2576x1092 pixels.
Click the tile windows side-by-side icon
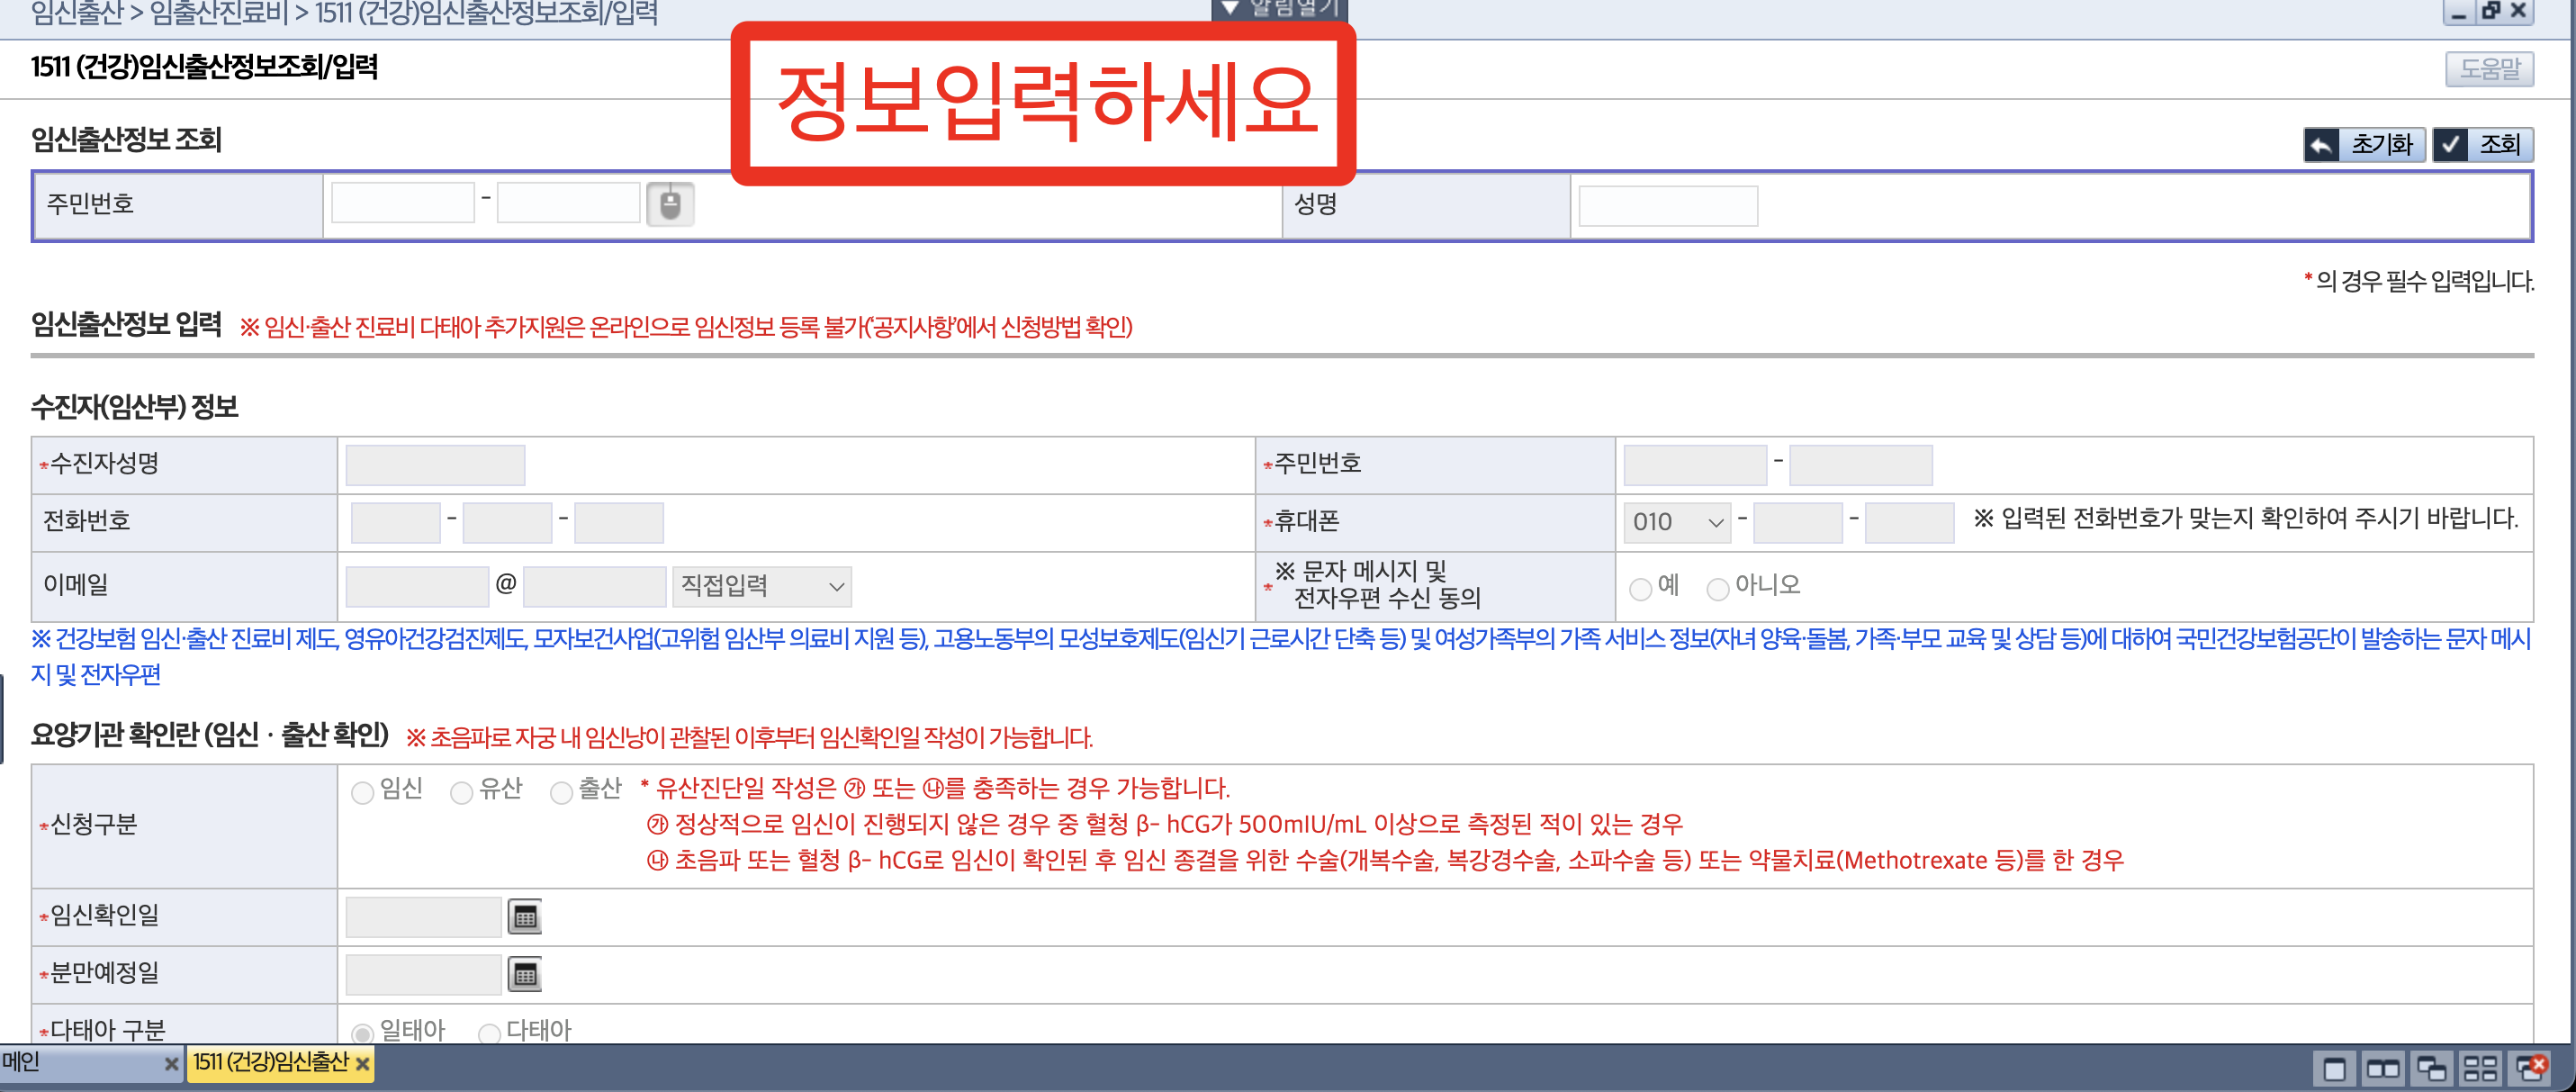[x=2386, y=1068]
